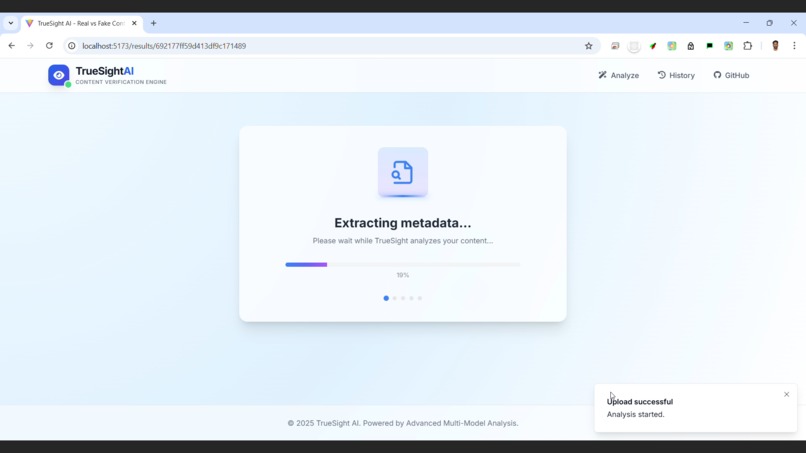This screenshot has height=453, width=806.
Task: Click the clock icon beside History
Action: tap(662, 75)
